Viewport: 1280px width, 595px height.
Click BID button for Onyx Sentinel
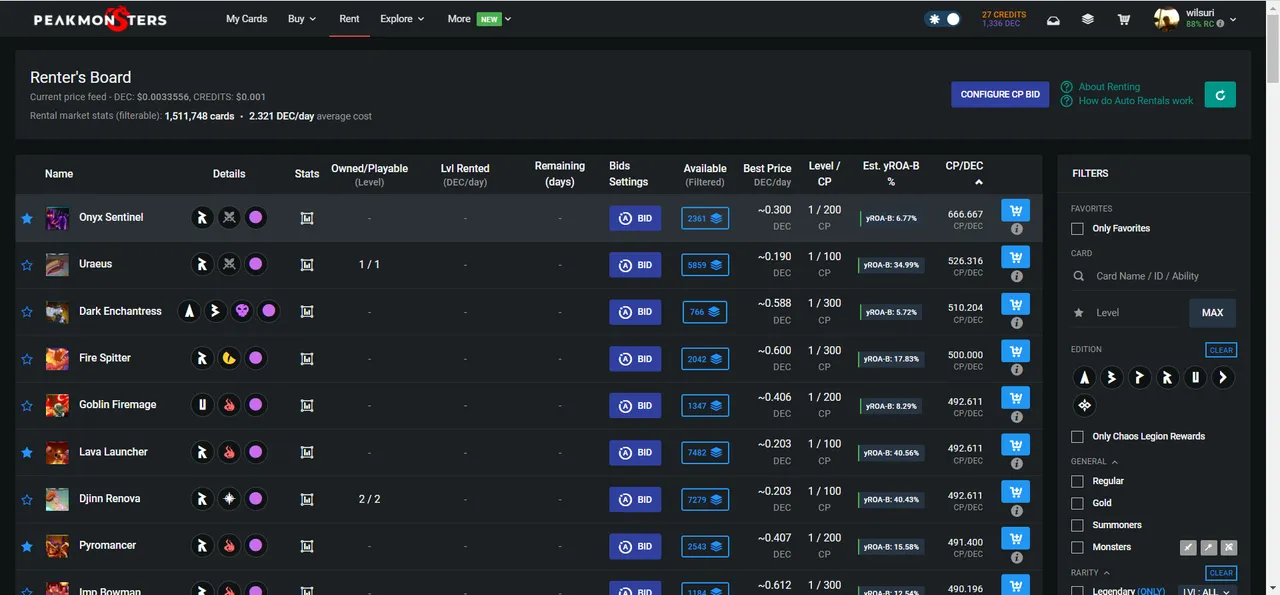[x=635, y=218]
